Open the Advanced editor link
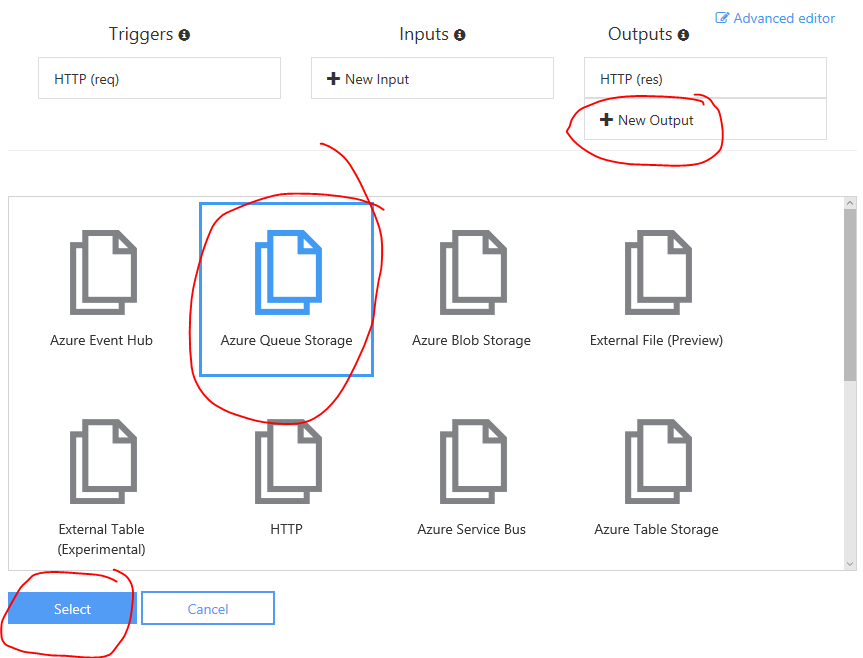This screenshot has height=658, width=863. tap(775, 18)
